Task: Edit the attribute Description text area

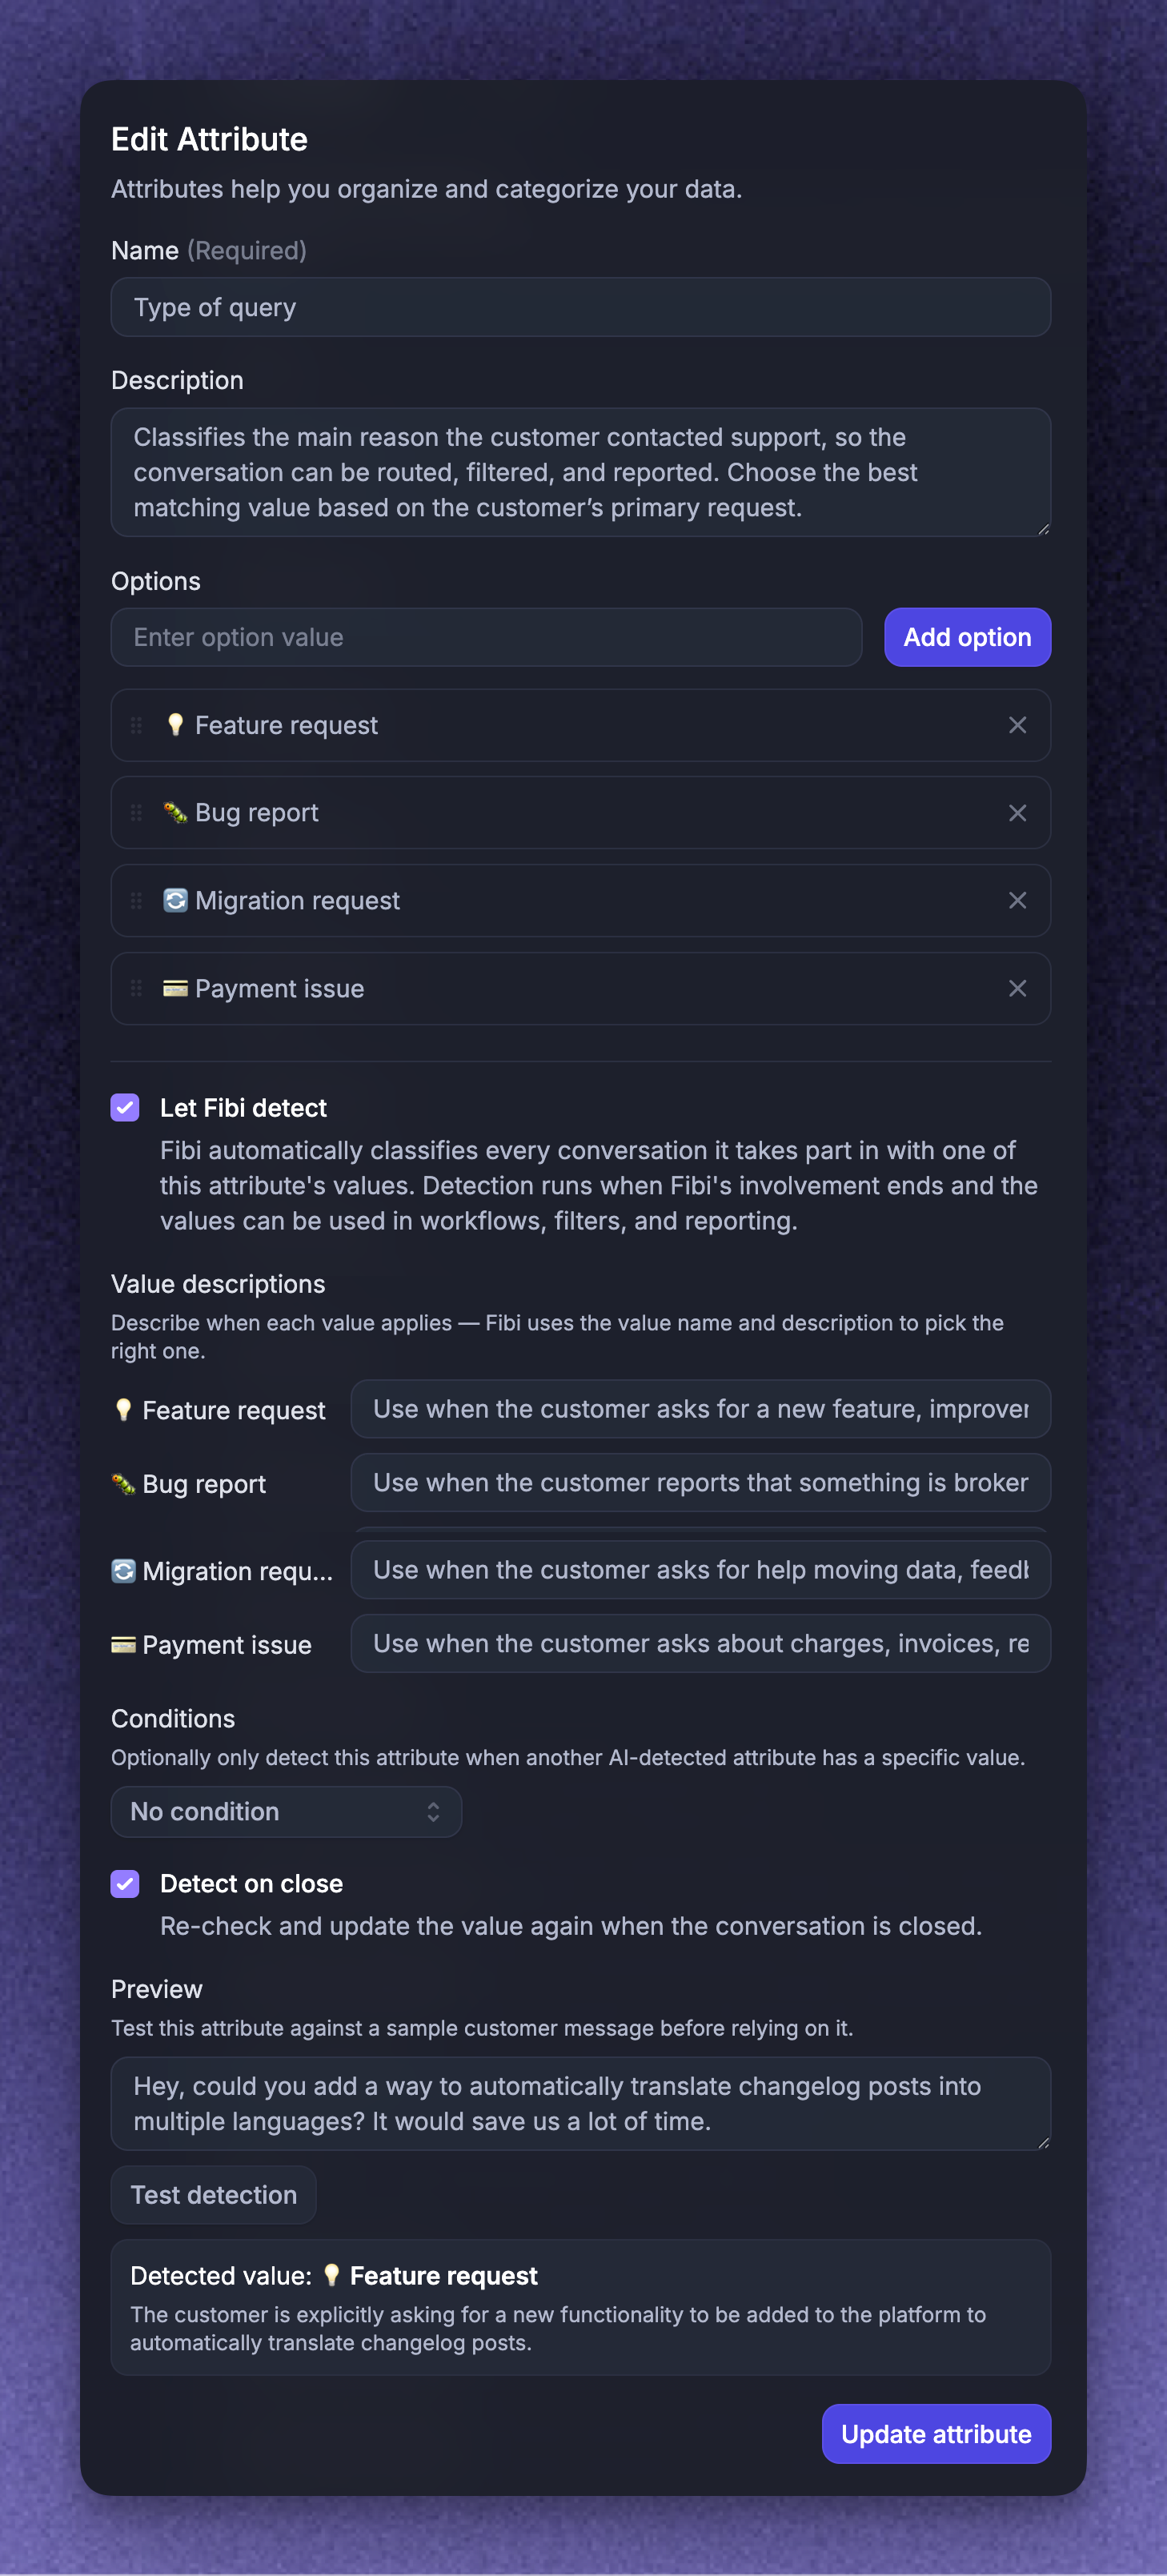Action: coord(581,472)
